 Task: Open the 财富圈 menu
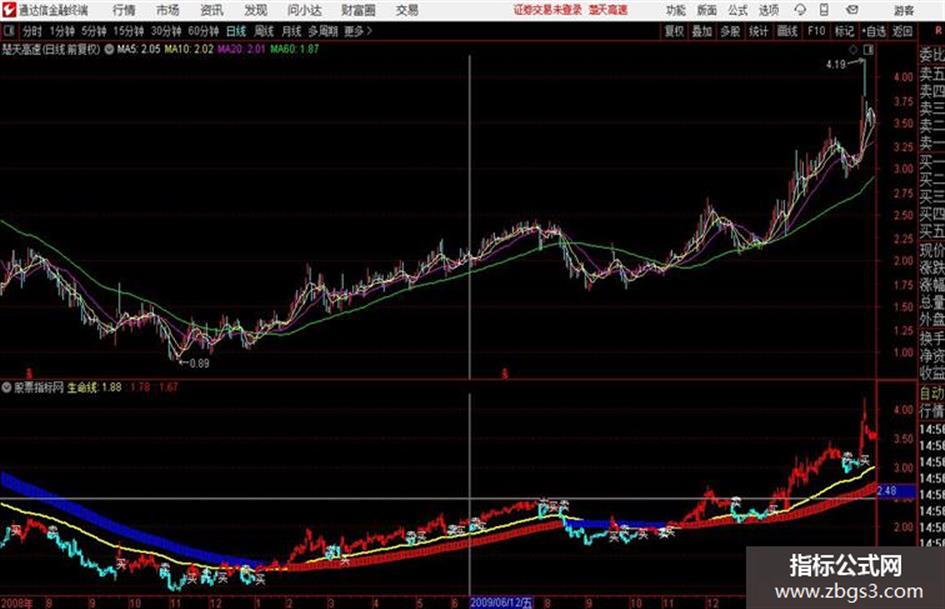(x=358, y=10)
